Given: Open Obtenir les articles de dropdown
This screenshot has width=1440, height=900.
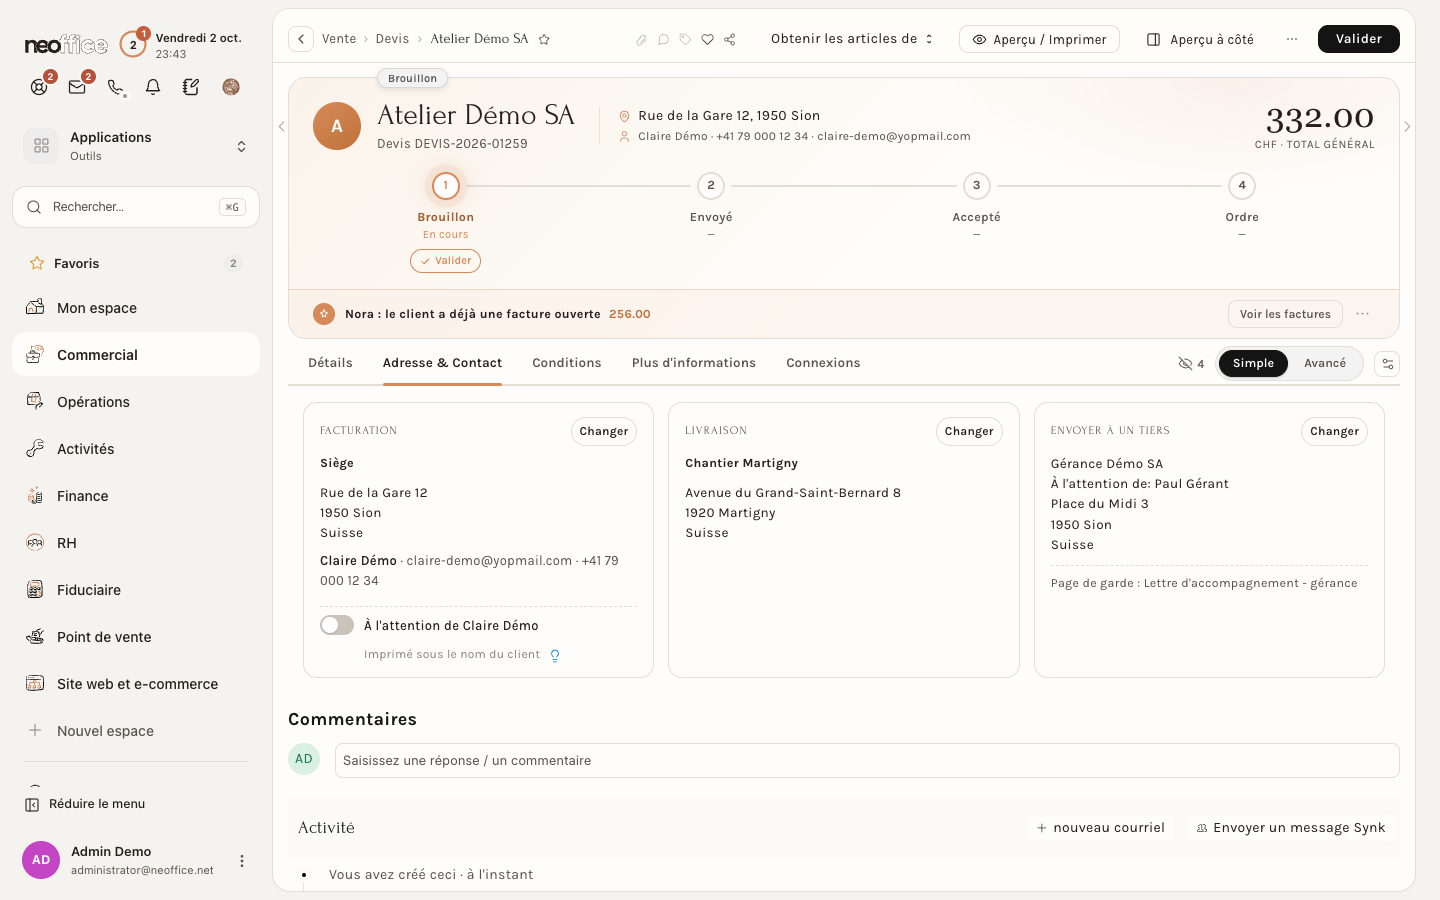Looking at the screenshot, I should pyautogui.click(x=852, y=39).
